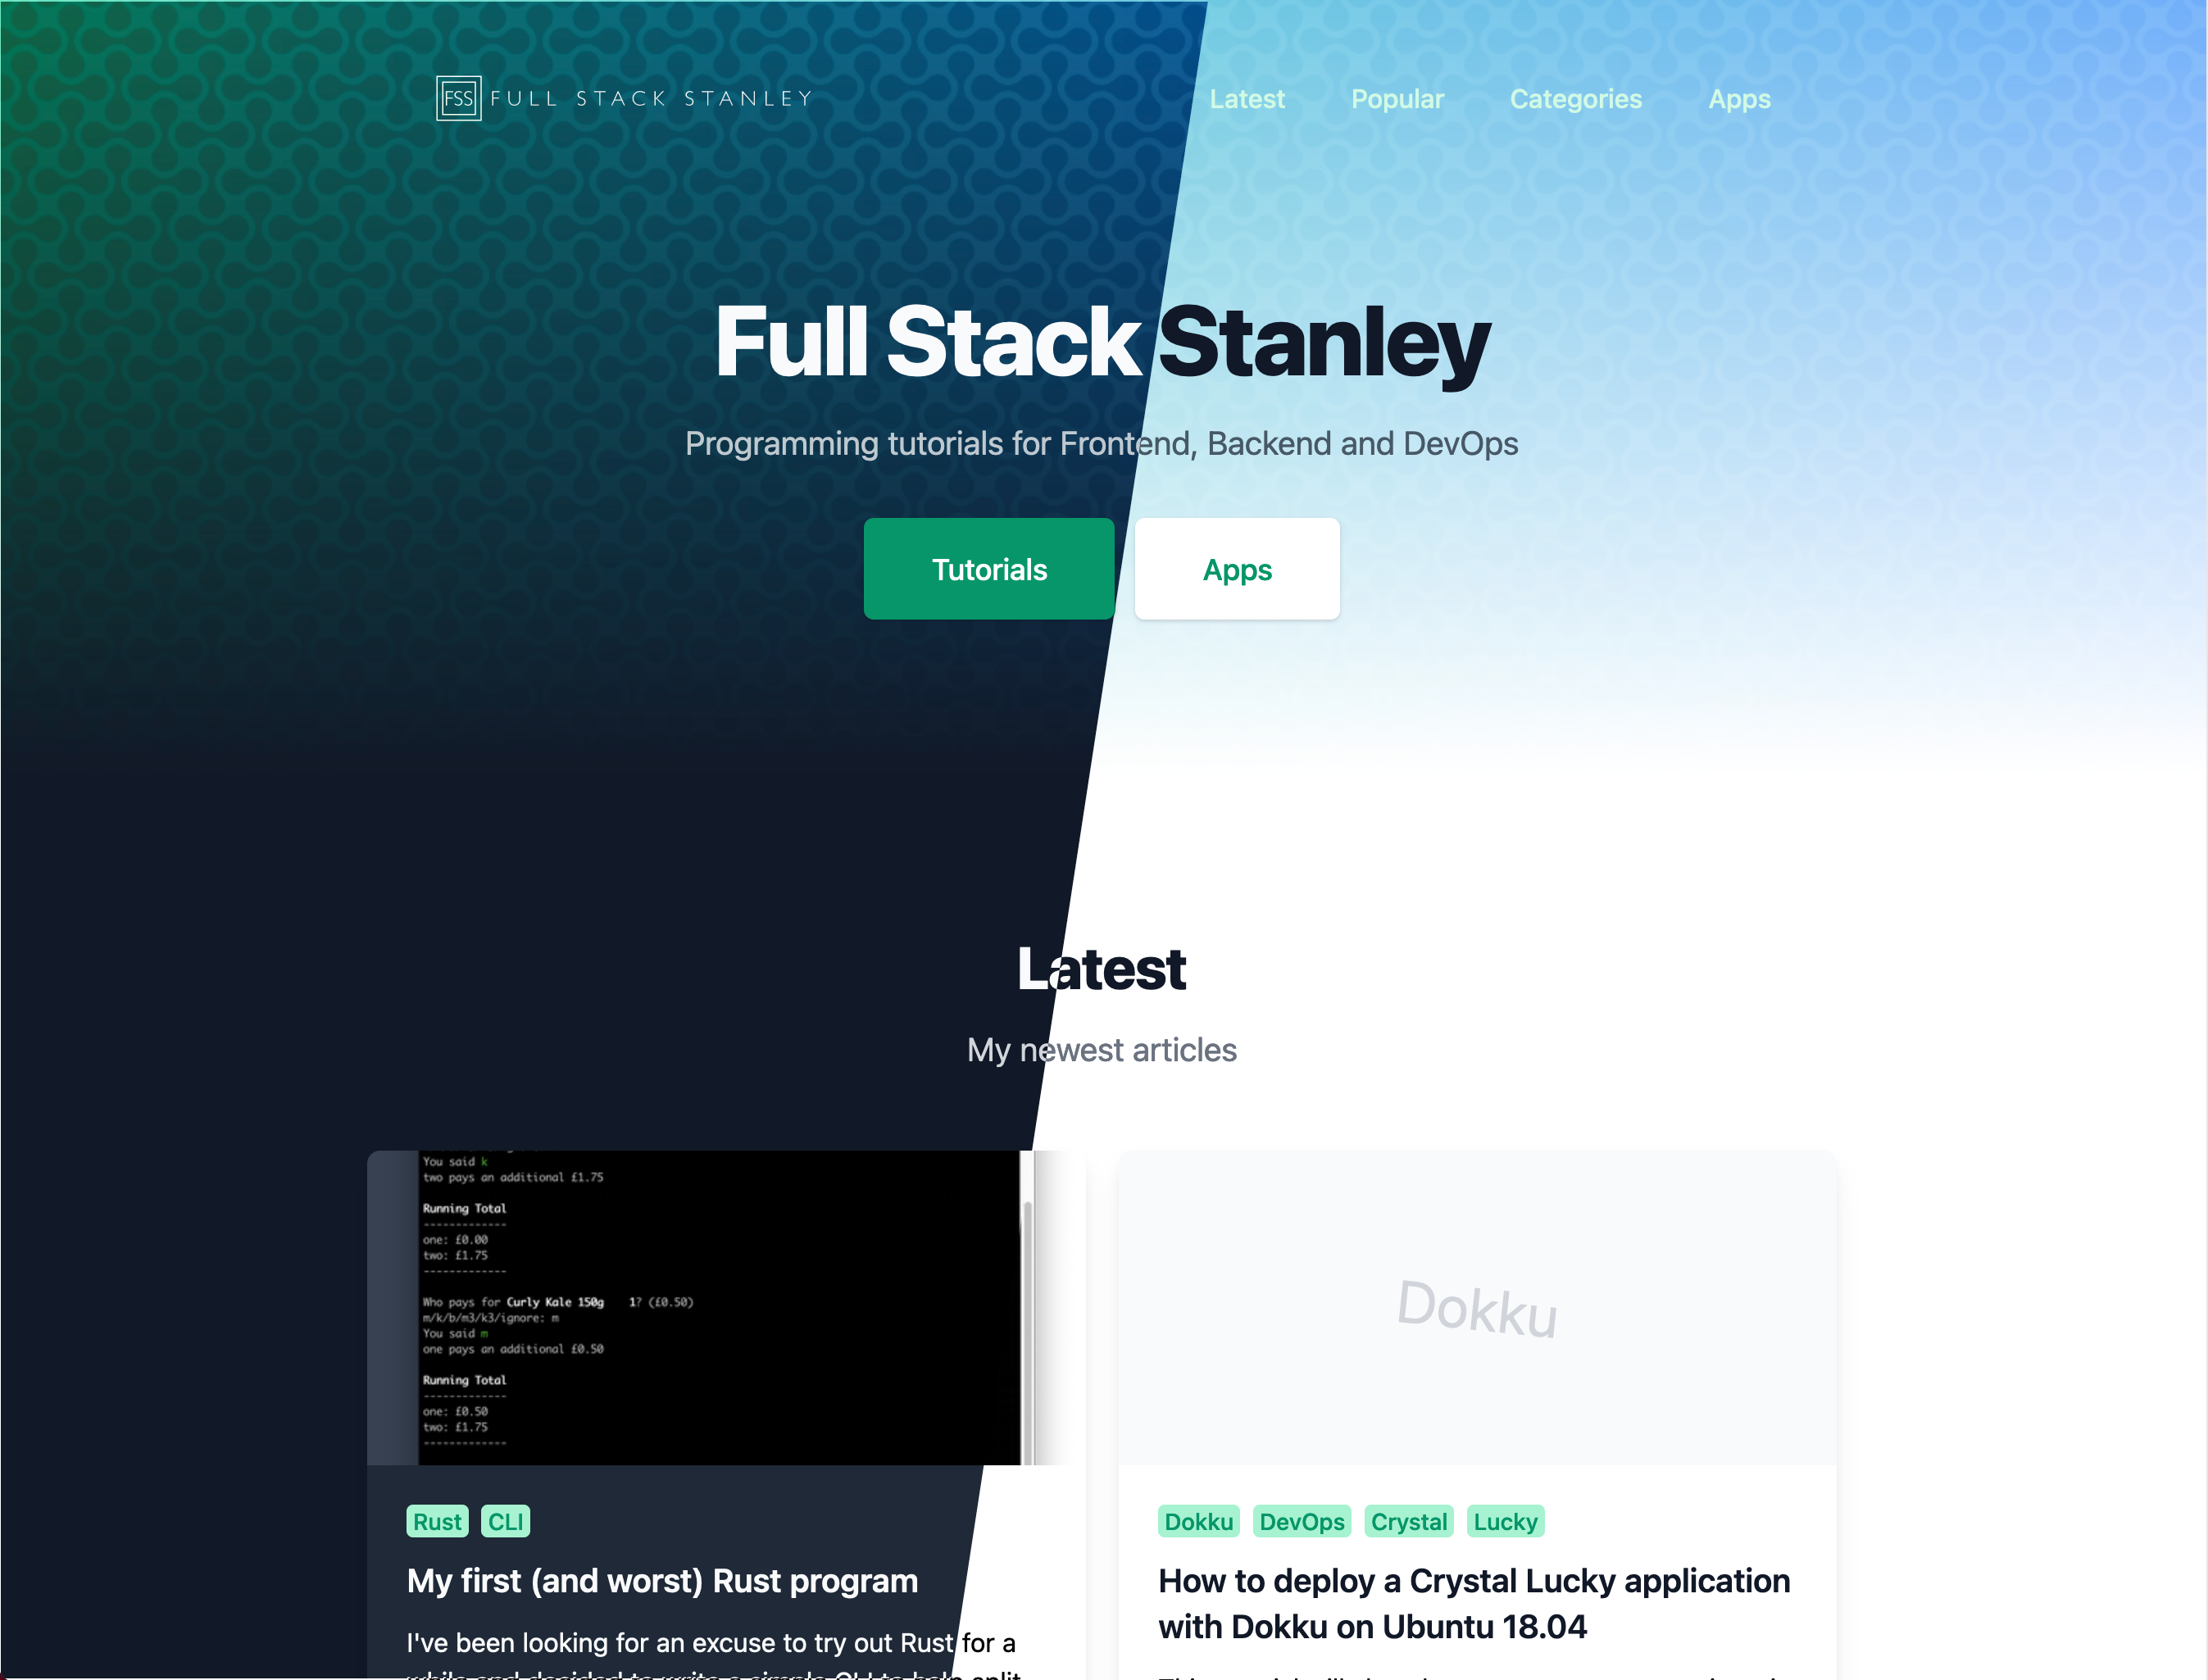This screenshot has width=2208, height=1680.
Task: Click the Tutorials button
Action: (x=990, y=566)
